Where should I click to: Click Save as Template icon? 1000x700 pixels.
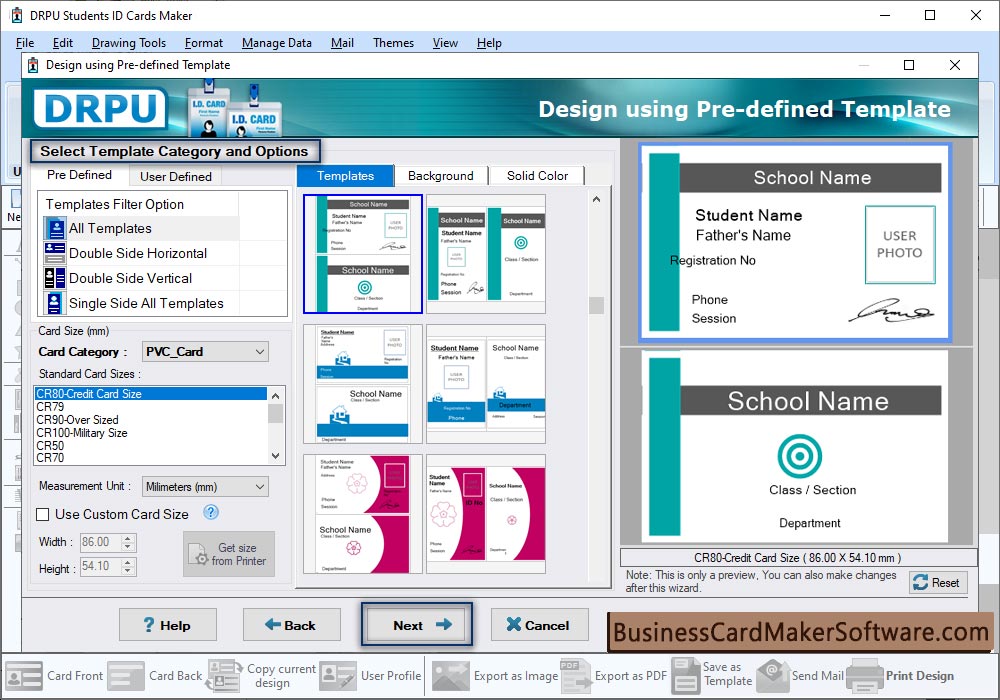(x=686, y=676)
